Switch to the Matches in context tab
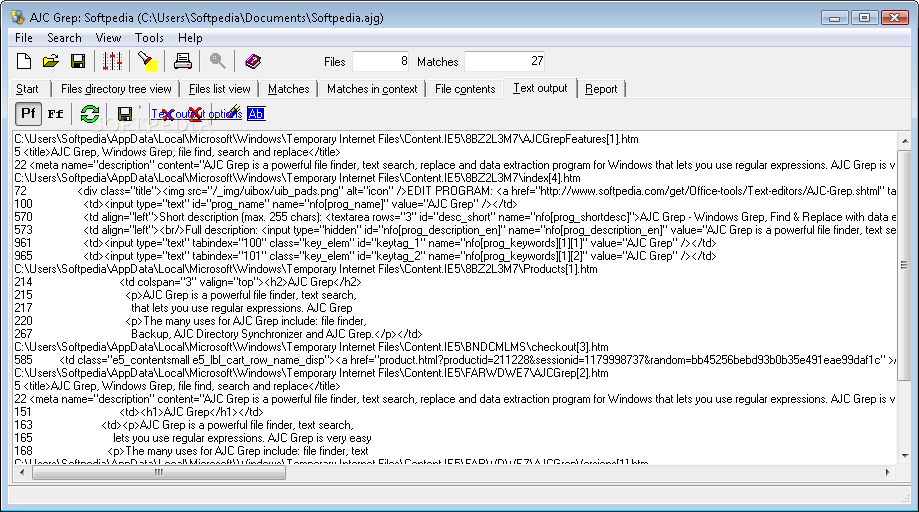Image resolution: width=919 pixels, height=512 pixels. coord(372,89)
